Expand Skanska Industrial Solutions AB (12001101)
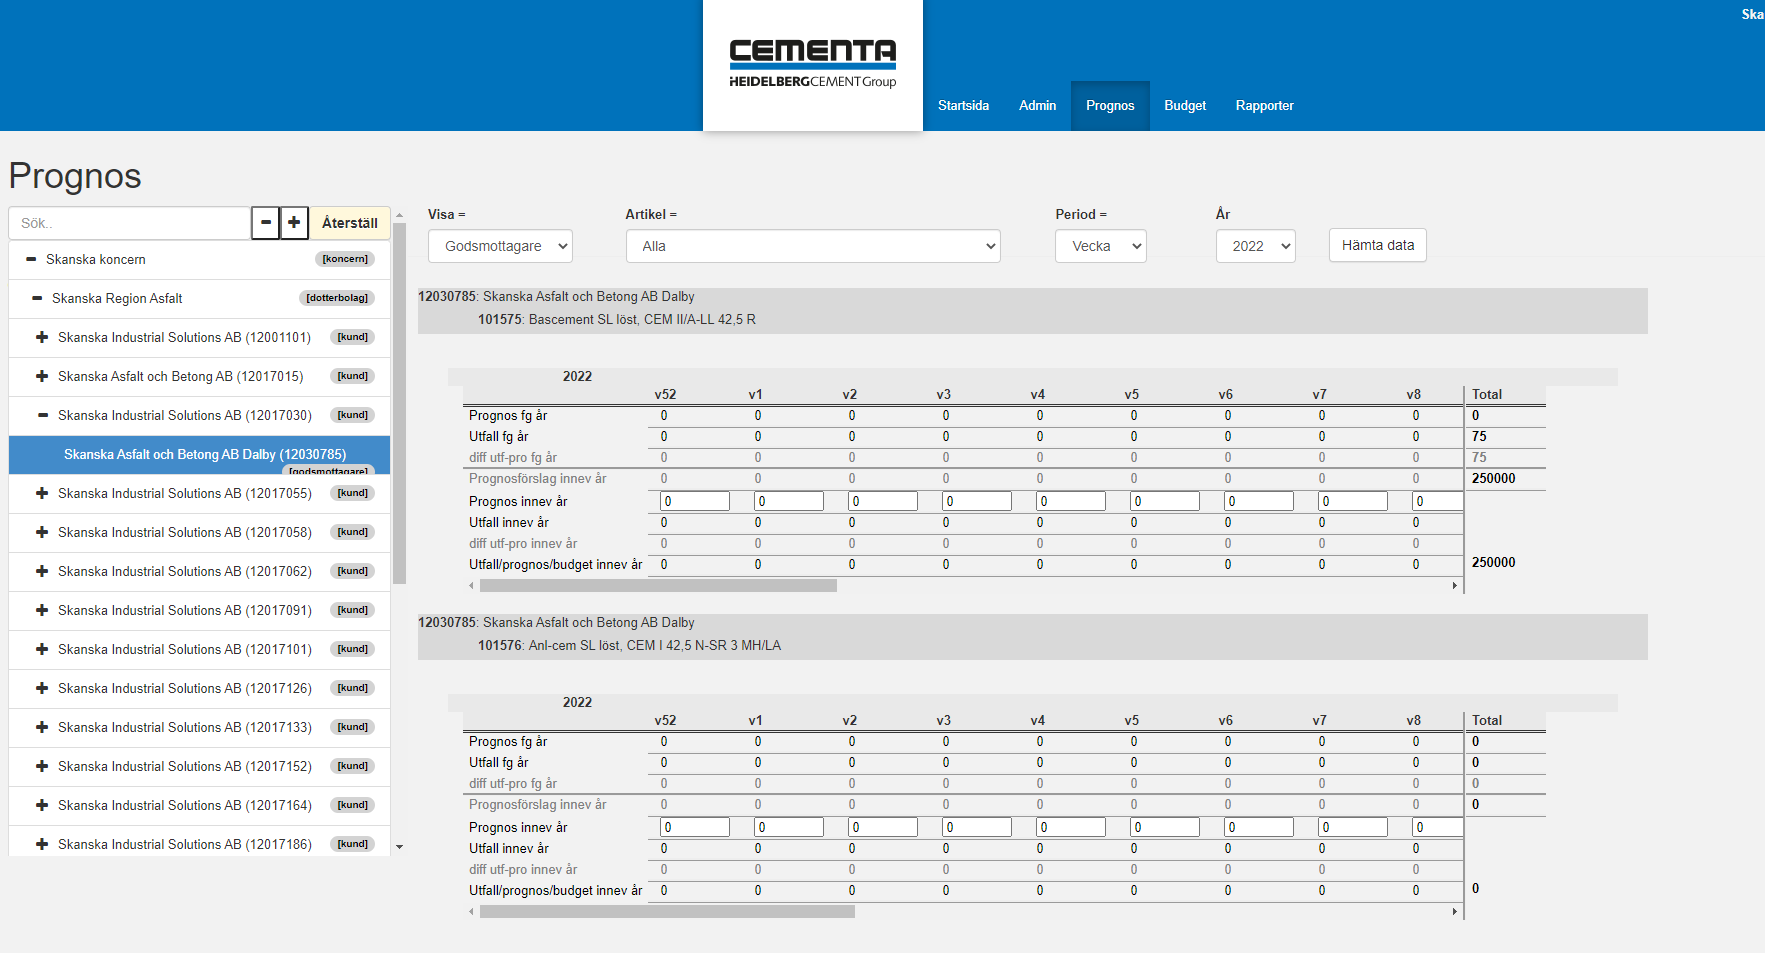 (x=42, y=337)
